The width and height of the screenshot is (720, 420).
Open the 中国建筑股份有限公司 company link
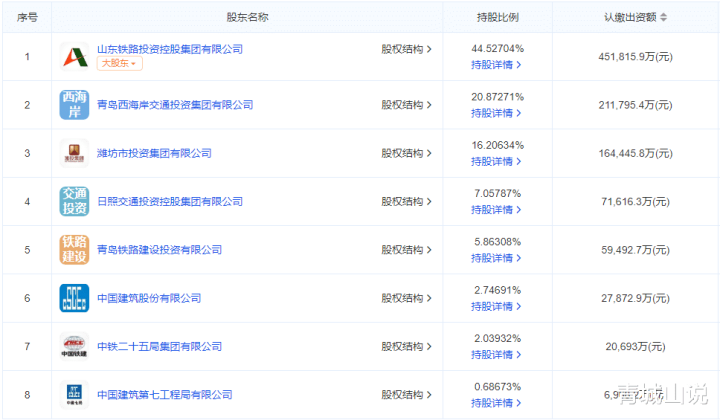coord(149,298)
